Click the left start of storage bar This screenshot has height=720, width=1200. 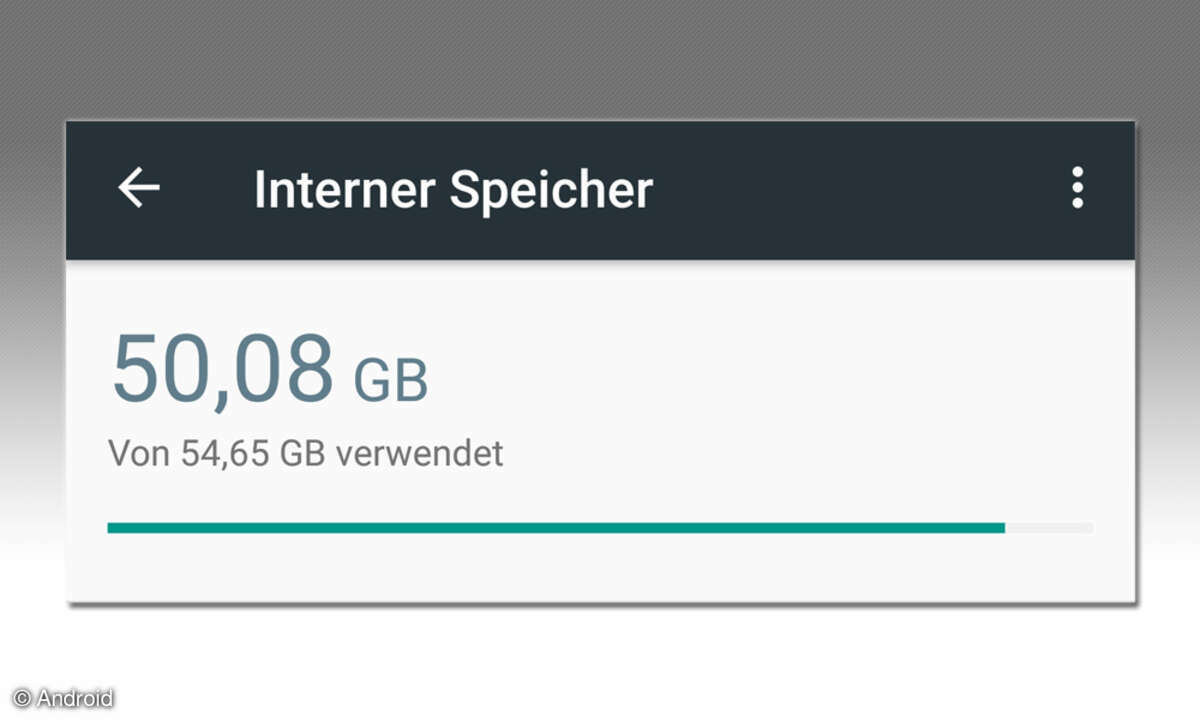coord(112,527)
